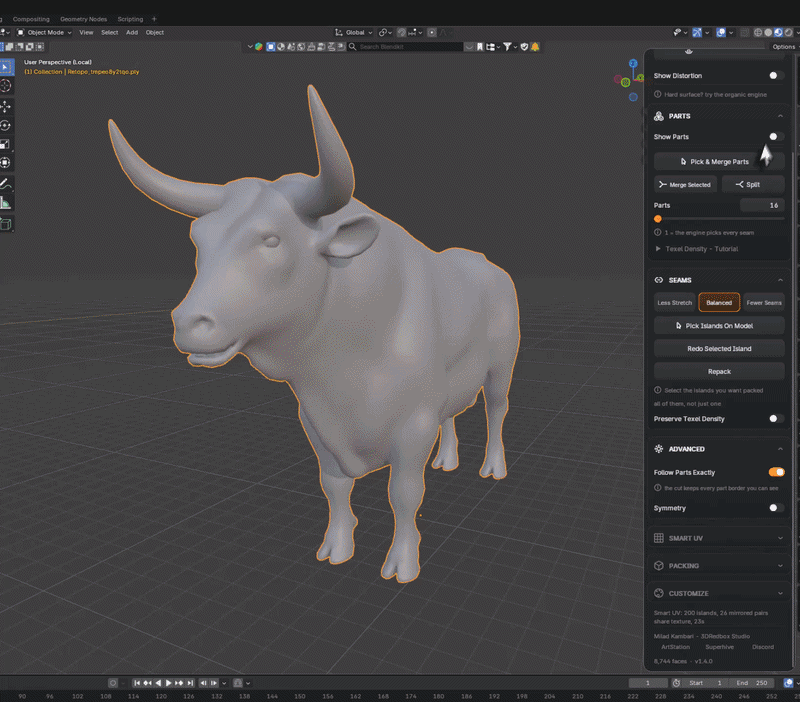
Task: Expand the Smart UV section
Action: point(719,538)
